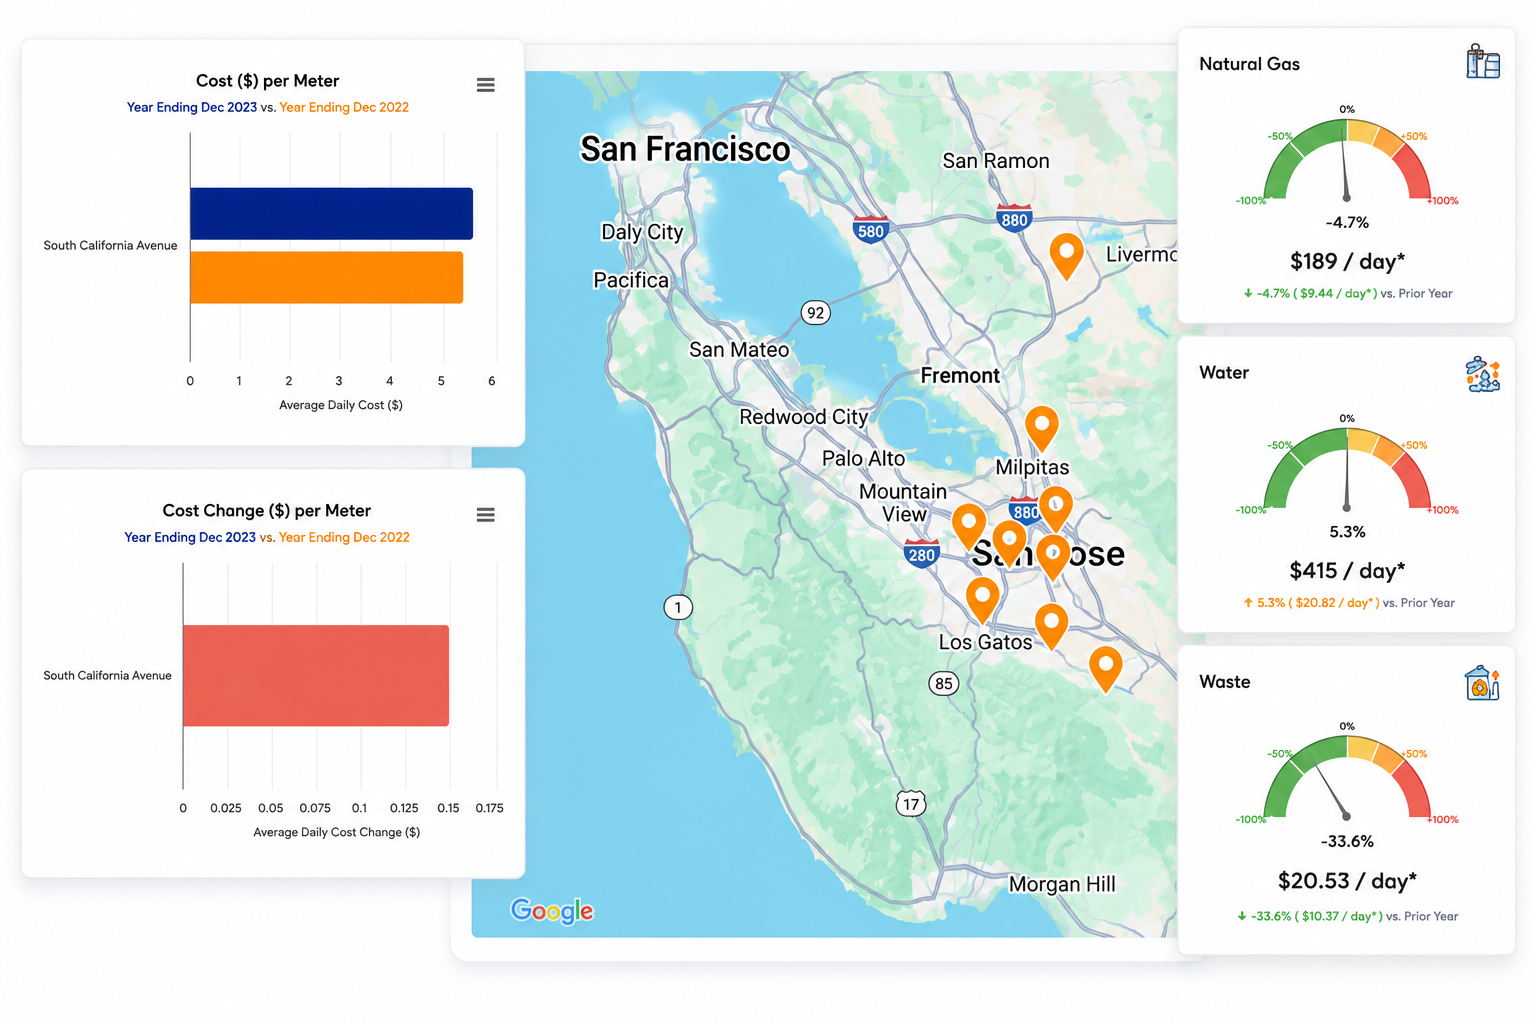1536x1024 pixels.
Task: Click the Waste gauge dial
Action: [x=1347, y=778]
